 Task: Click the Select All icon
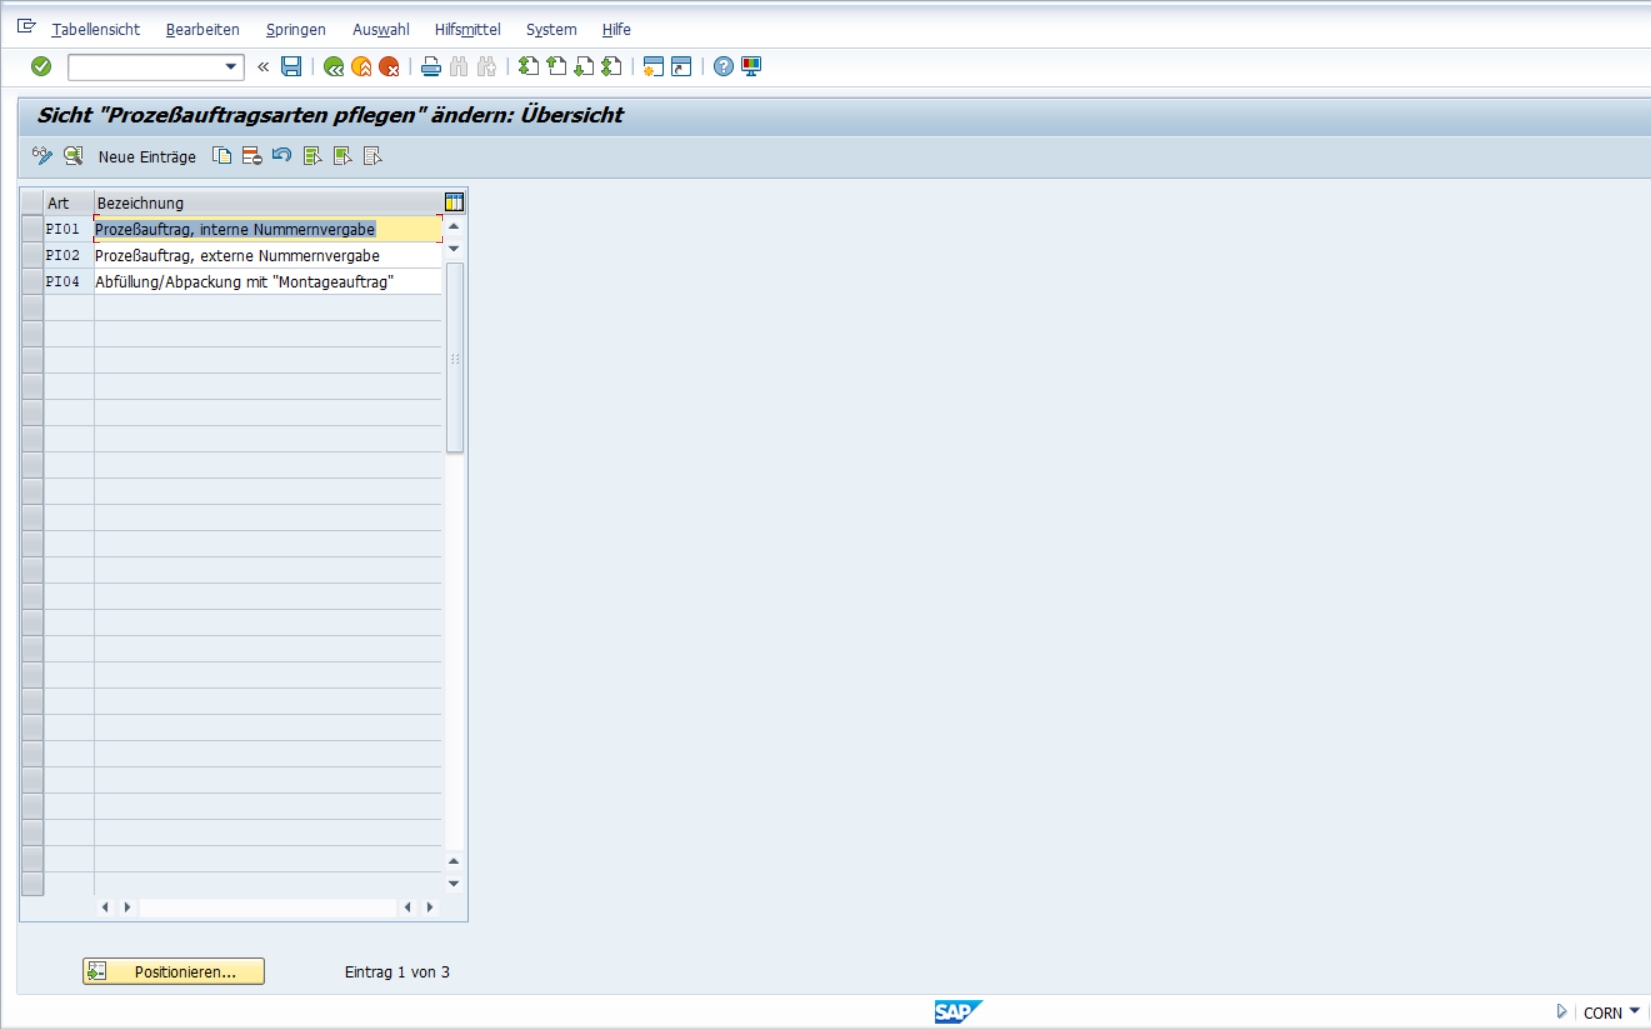(312, 156)
